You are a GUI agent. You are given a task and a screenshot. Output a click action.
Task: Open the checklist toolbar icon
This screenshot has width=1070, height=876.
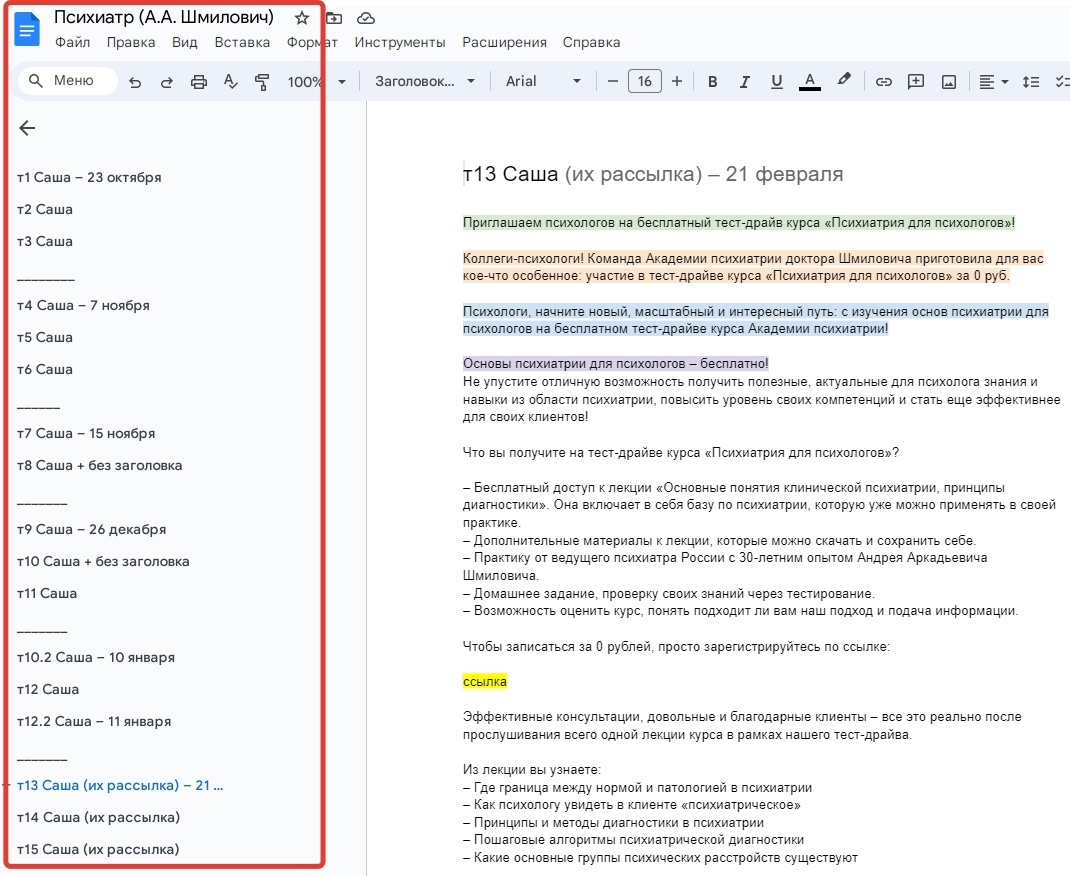pos(1062,82)
